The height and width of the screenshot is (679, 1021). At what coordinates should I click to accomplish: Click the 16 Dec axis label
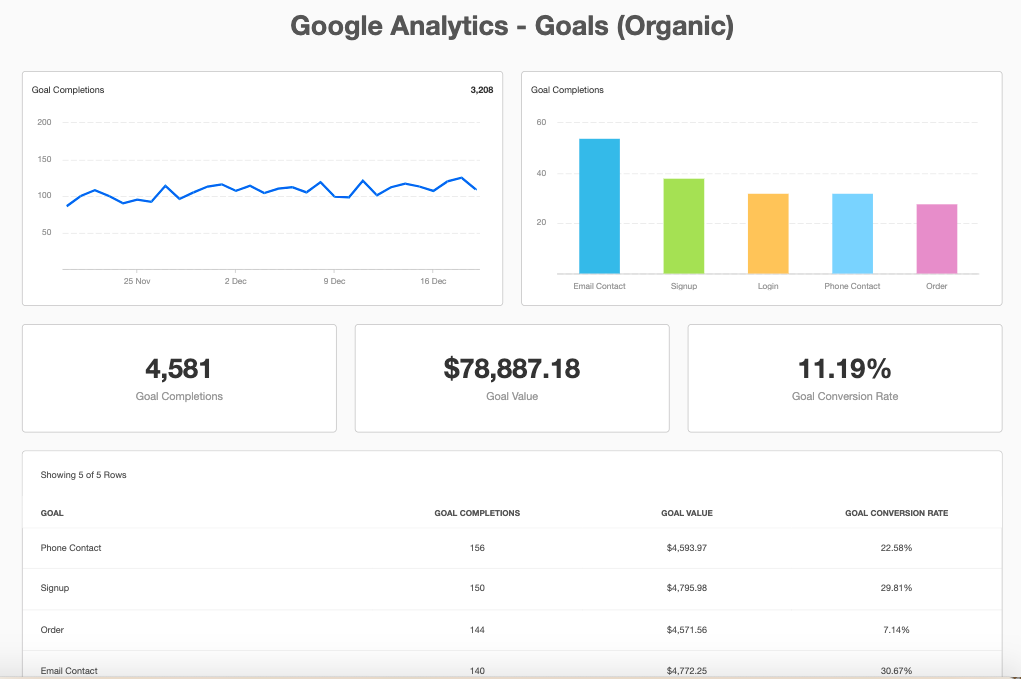tap(433, 281)
